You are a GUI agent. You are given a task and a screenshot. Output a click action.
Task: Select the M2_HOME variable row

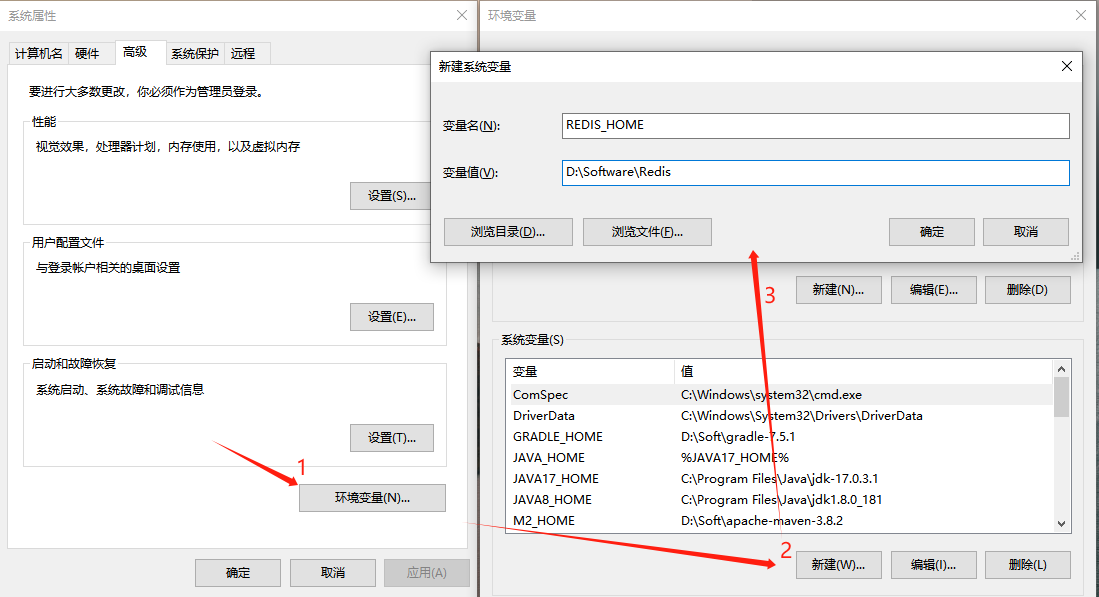[x=779, y=521]
